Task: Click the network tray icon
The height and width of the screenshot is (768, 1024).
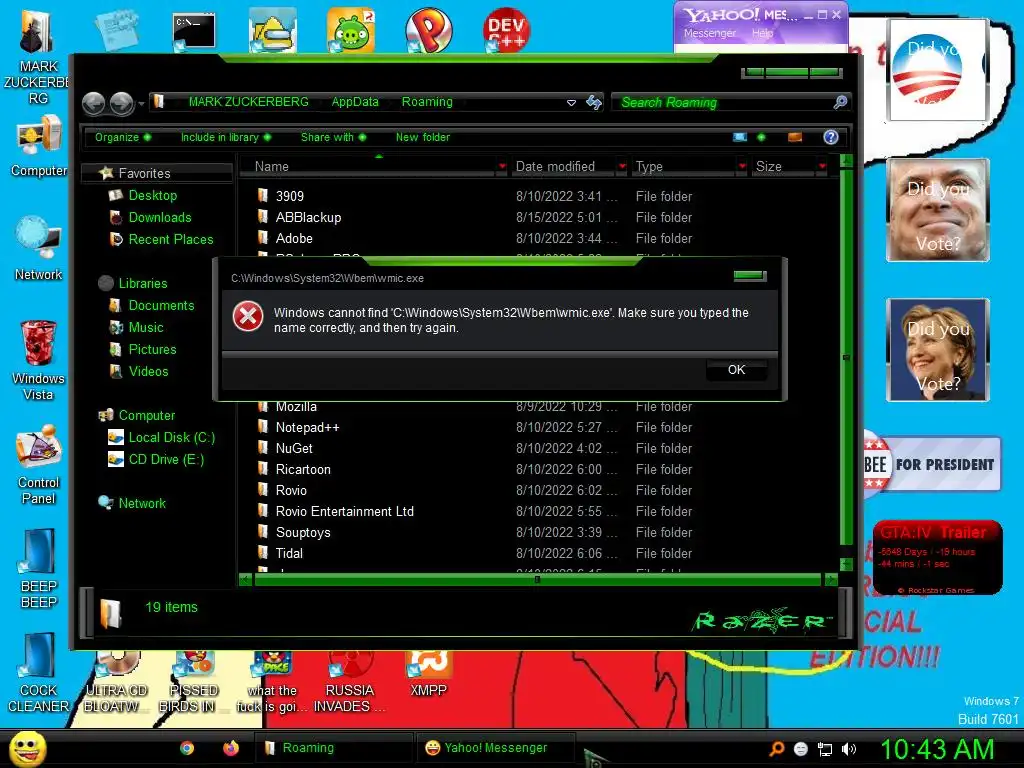Action: [x=825, y=749]
